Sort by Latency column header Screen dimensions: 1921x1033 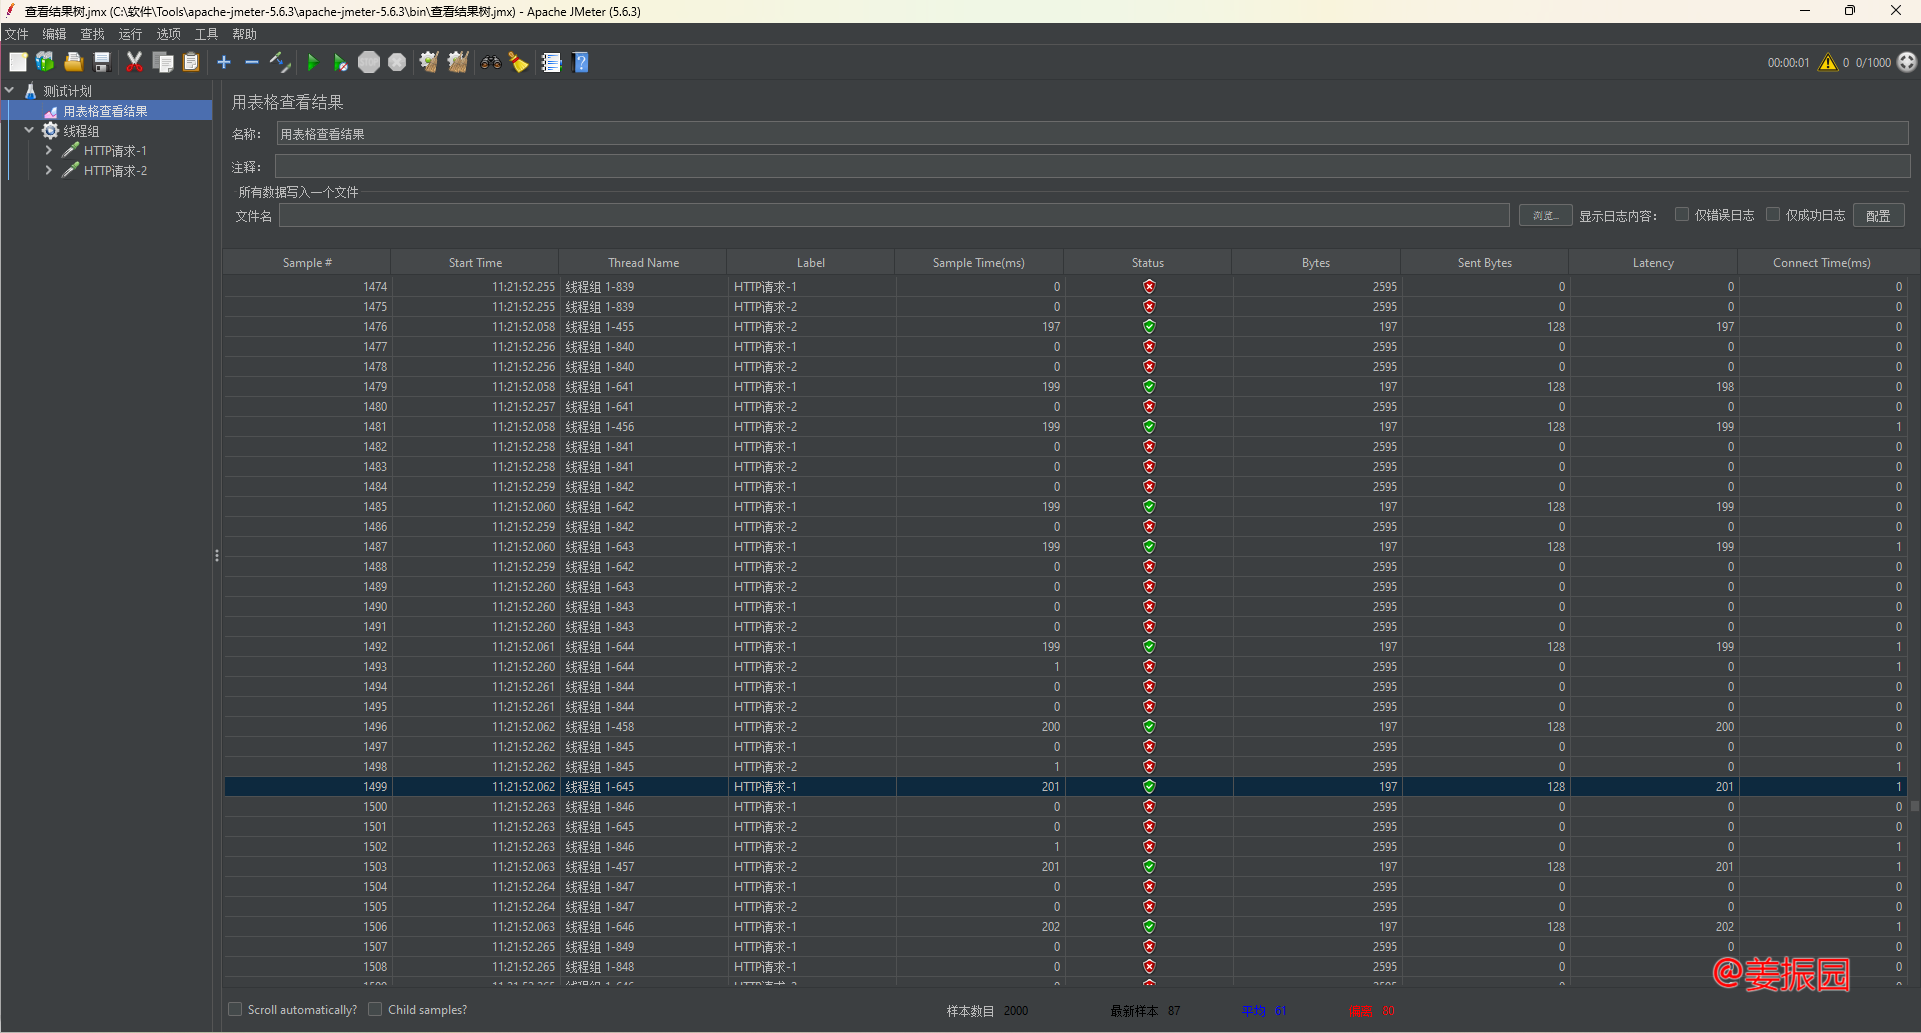click(x=1653, y=263)
